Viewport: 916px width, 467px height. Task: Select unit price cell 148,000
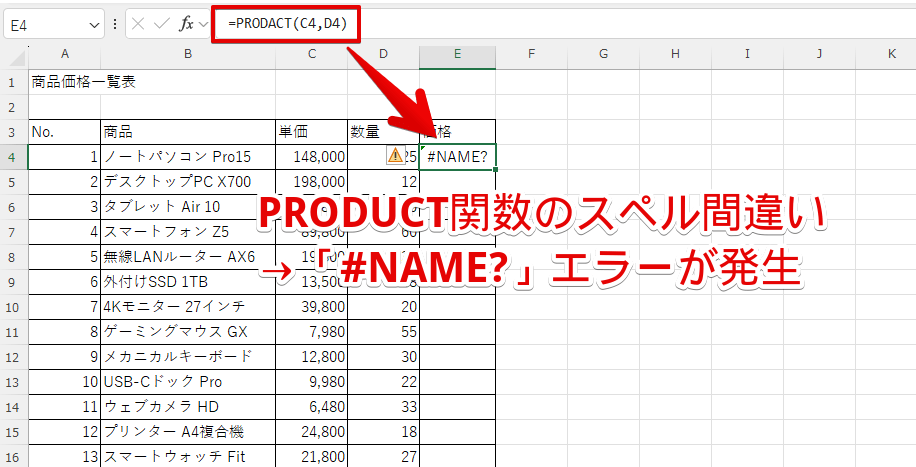point(311,157)
